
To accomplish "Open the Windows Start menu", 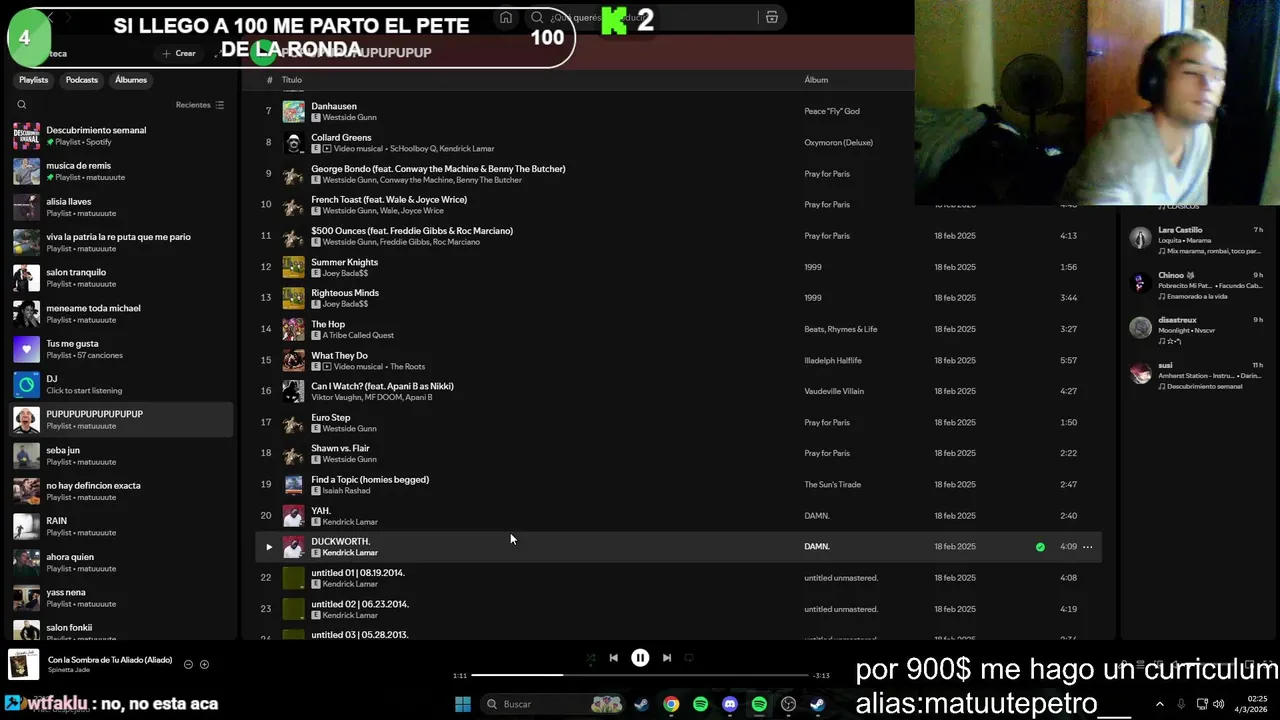I will click(463, 704).
